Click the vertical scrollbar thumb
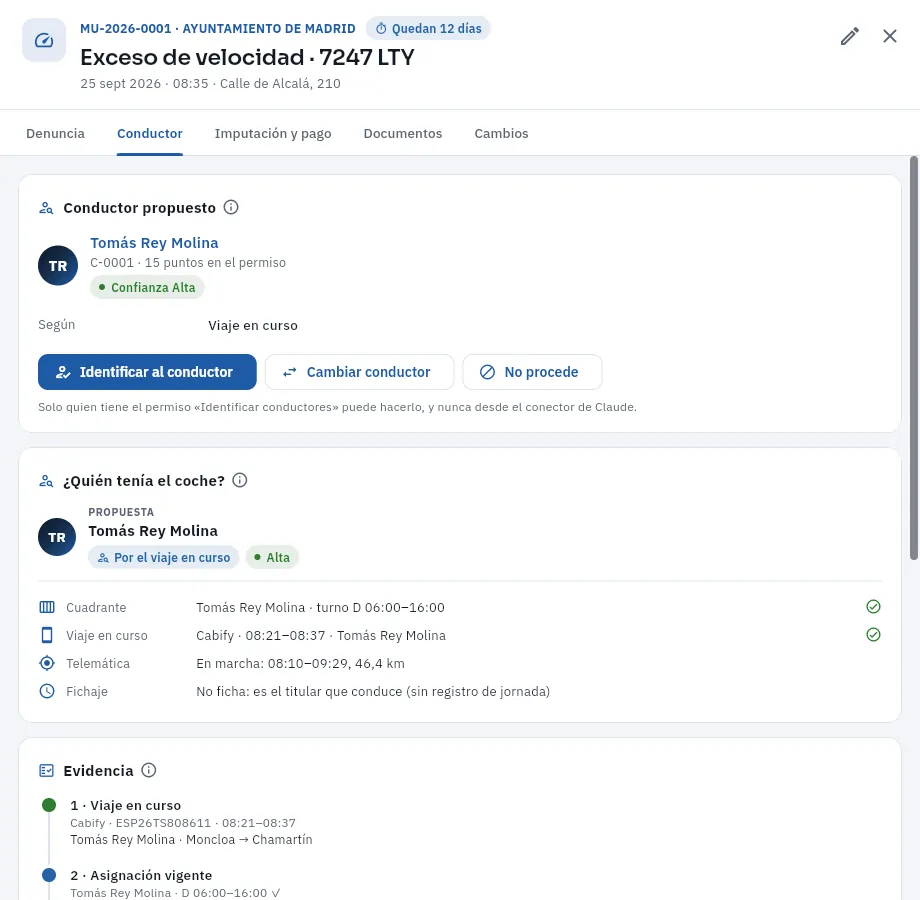This screenshot has width=920, height=900. [914, 358]
